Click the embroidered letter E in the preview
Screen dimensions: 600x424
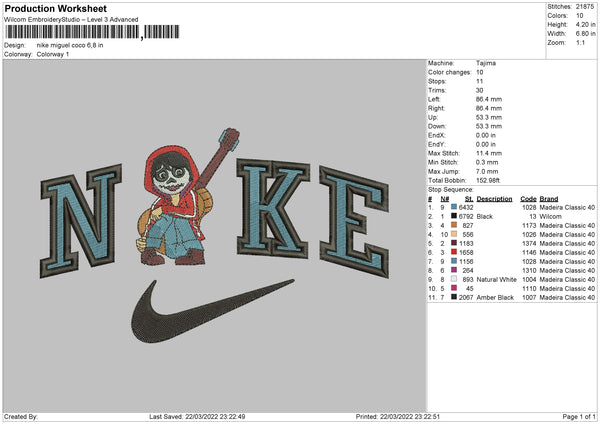click(354, 222)
